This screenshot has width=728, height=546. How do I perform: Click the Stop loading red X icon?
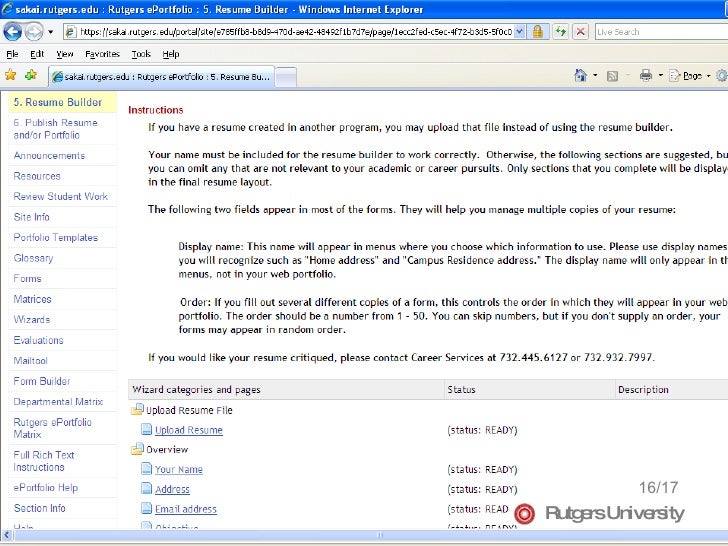[x=580, y=32]
